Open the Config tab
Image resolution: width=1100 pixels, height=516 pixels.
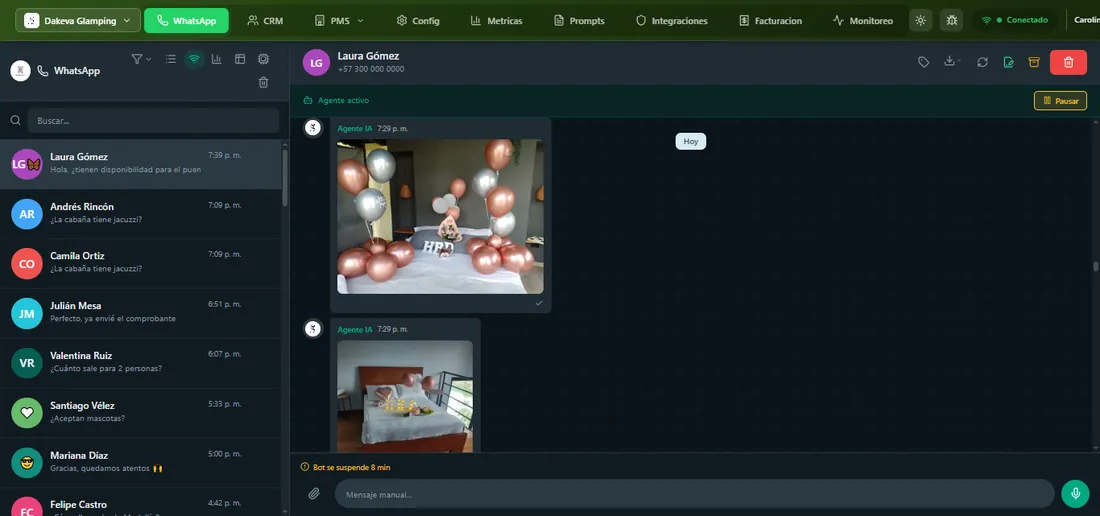click(x=418, y=21)
